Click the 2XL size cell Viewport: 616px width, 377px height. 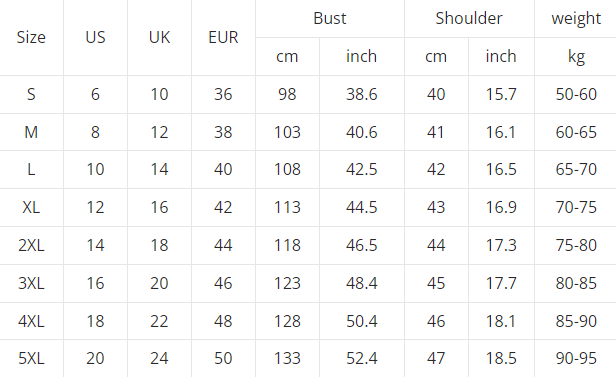point(31,245)
